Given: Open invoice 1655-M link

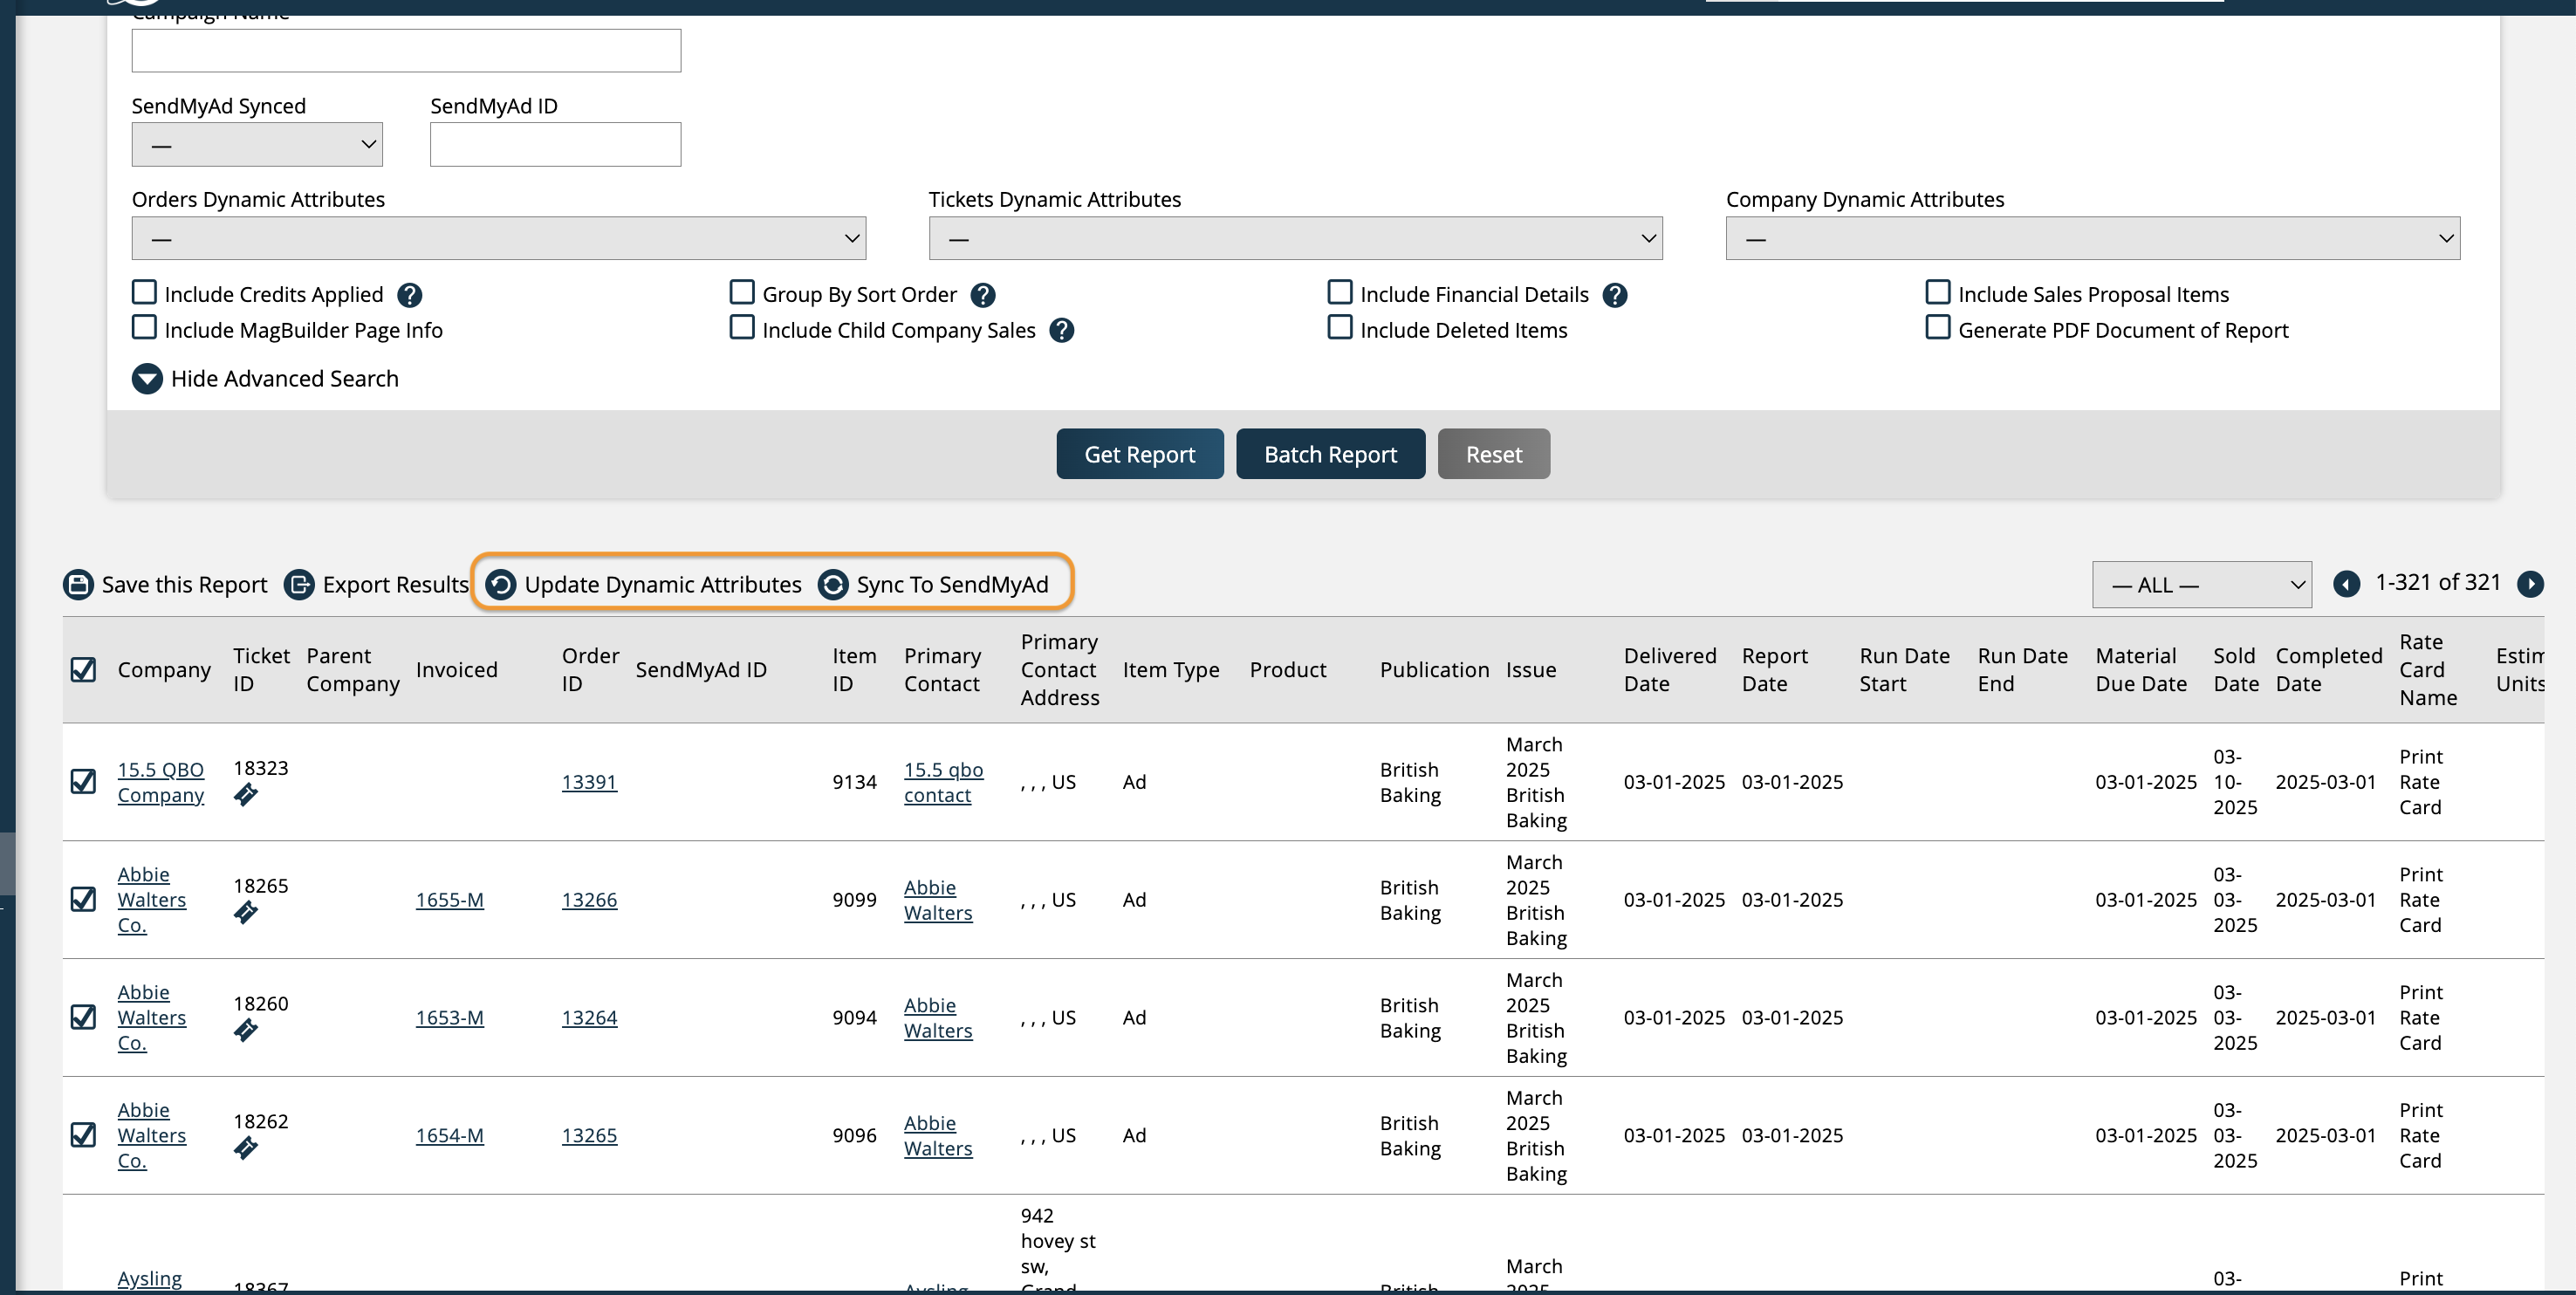Looking at the screenshot, I should point(450,901).
